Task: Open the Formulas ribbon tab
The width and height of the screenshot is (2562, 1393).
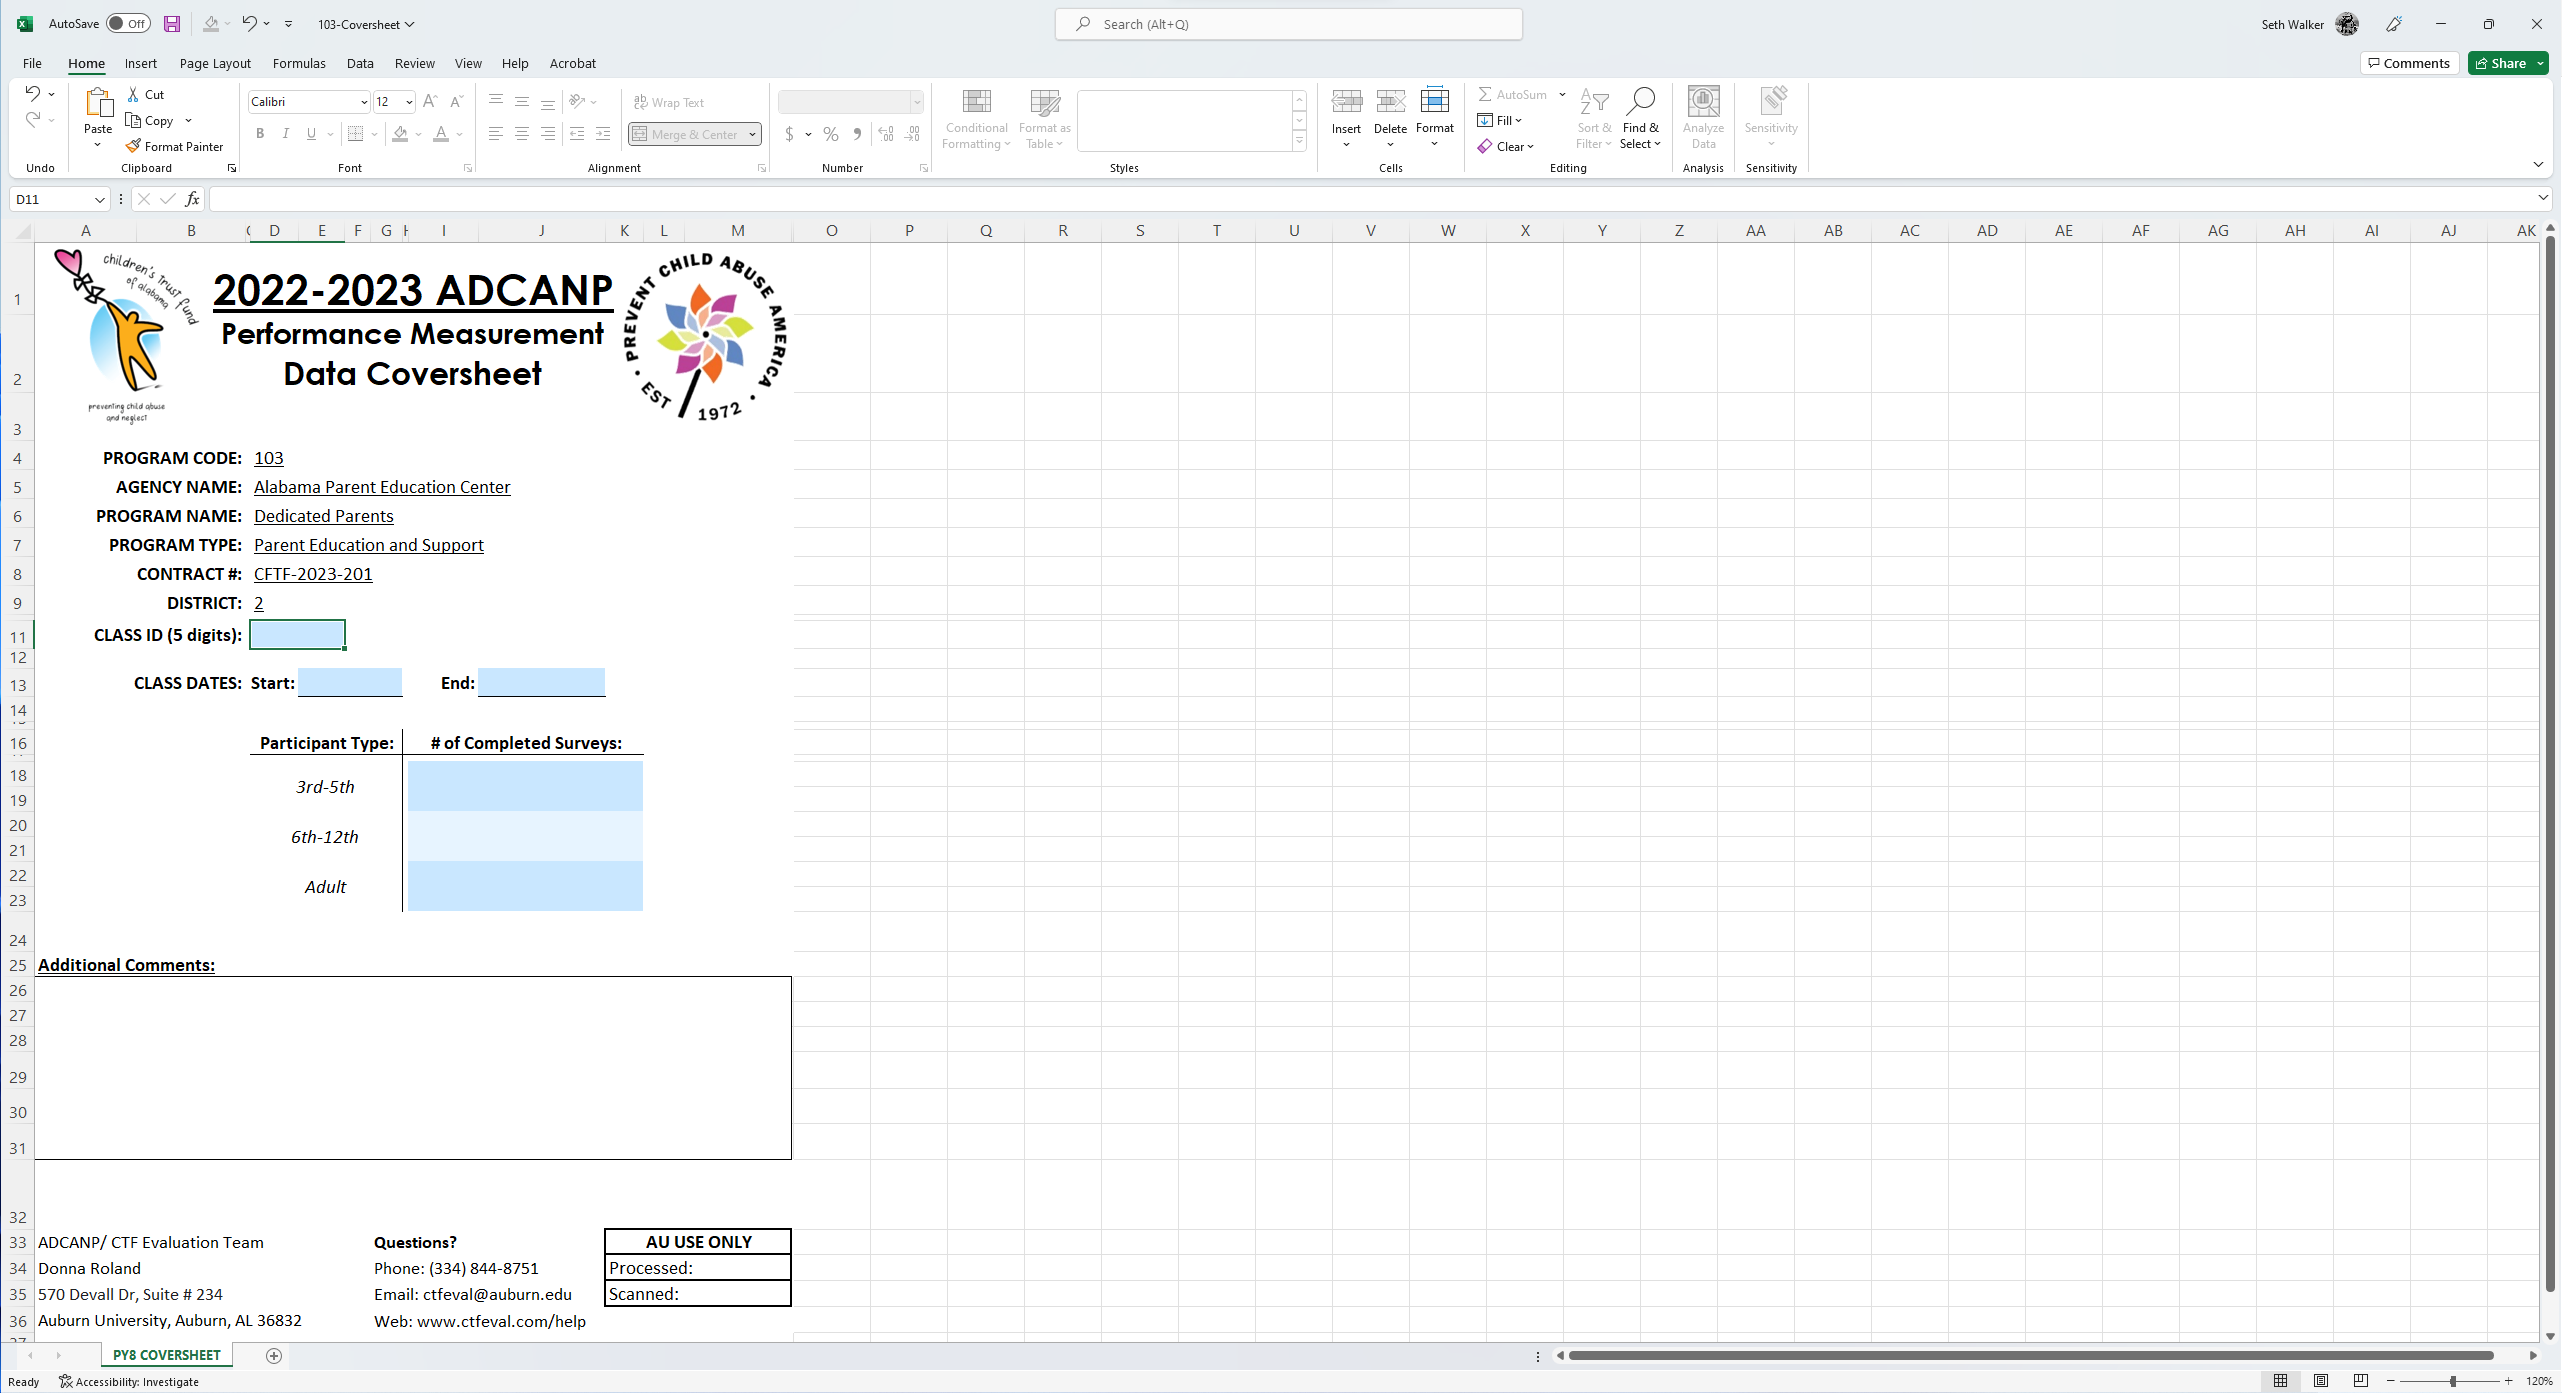Action: [299, 63]
